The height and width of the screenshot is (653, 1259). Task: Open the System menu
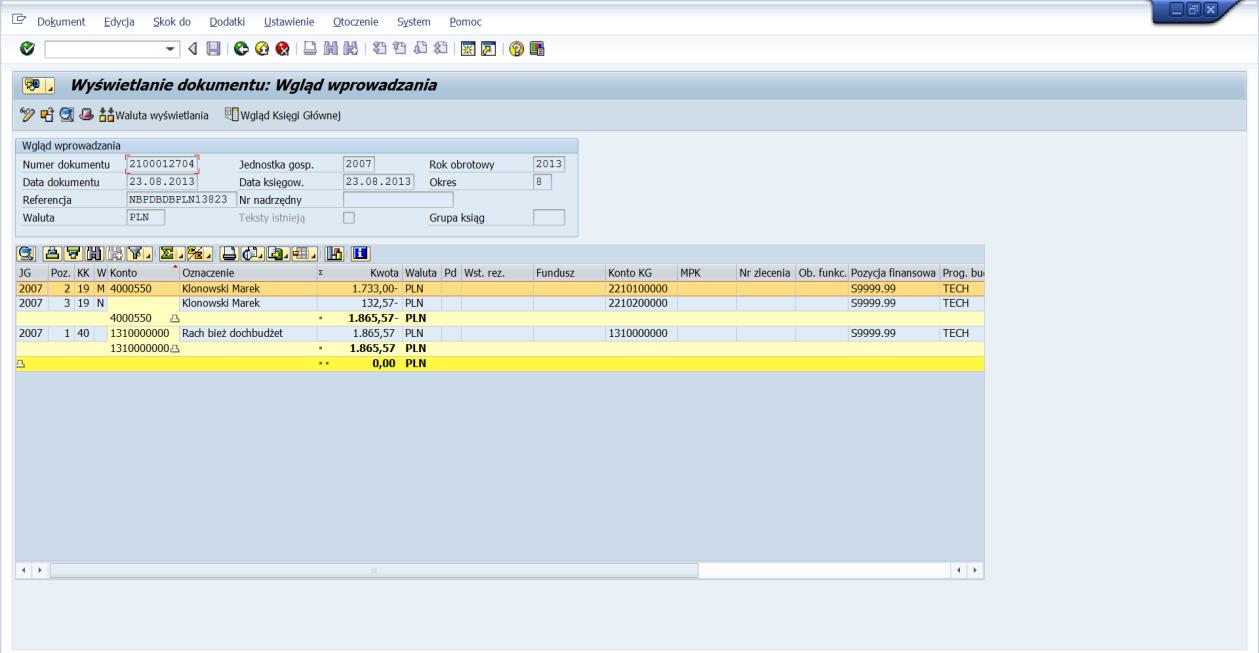[x=413, y=22]
